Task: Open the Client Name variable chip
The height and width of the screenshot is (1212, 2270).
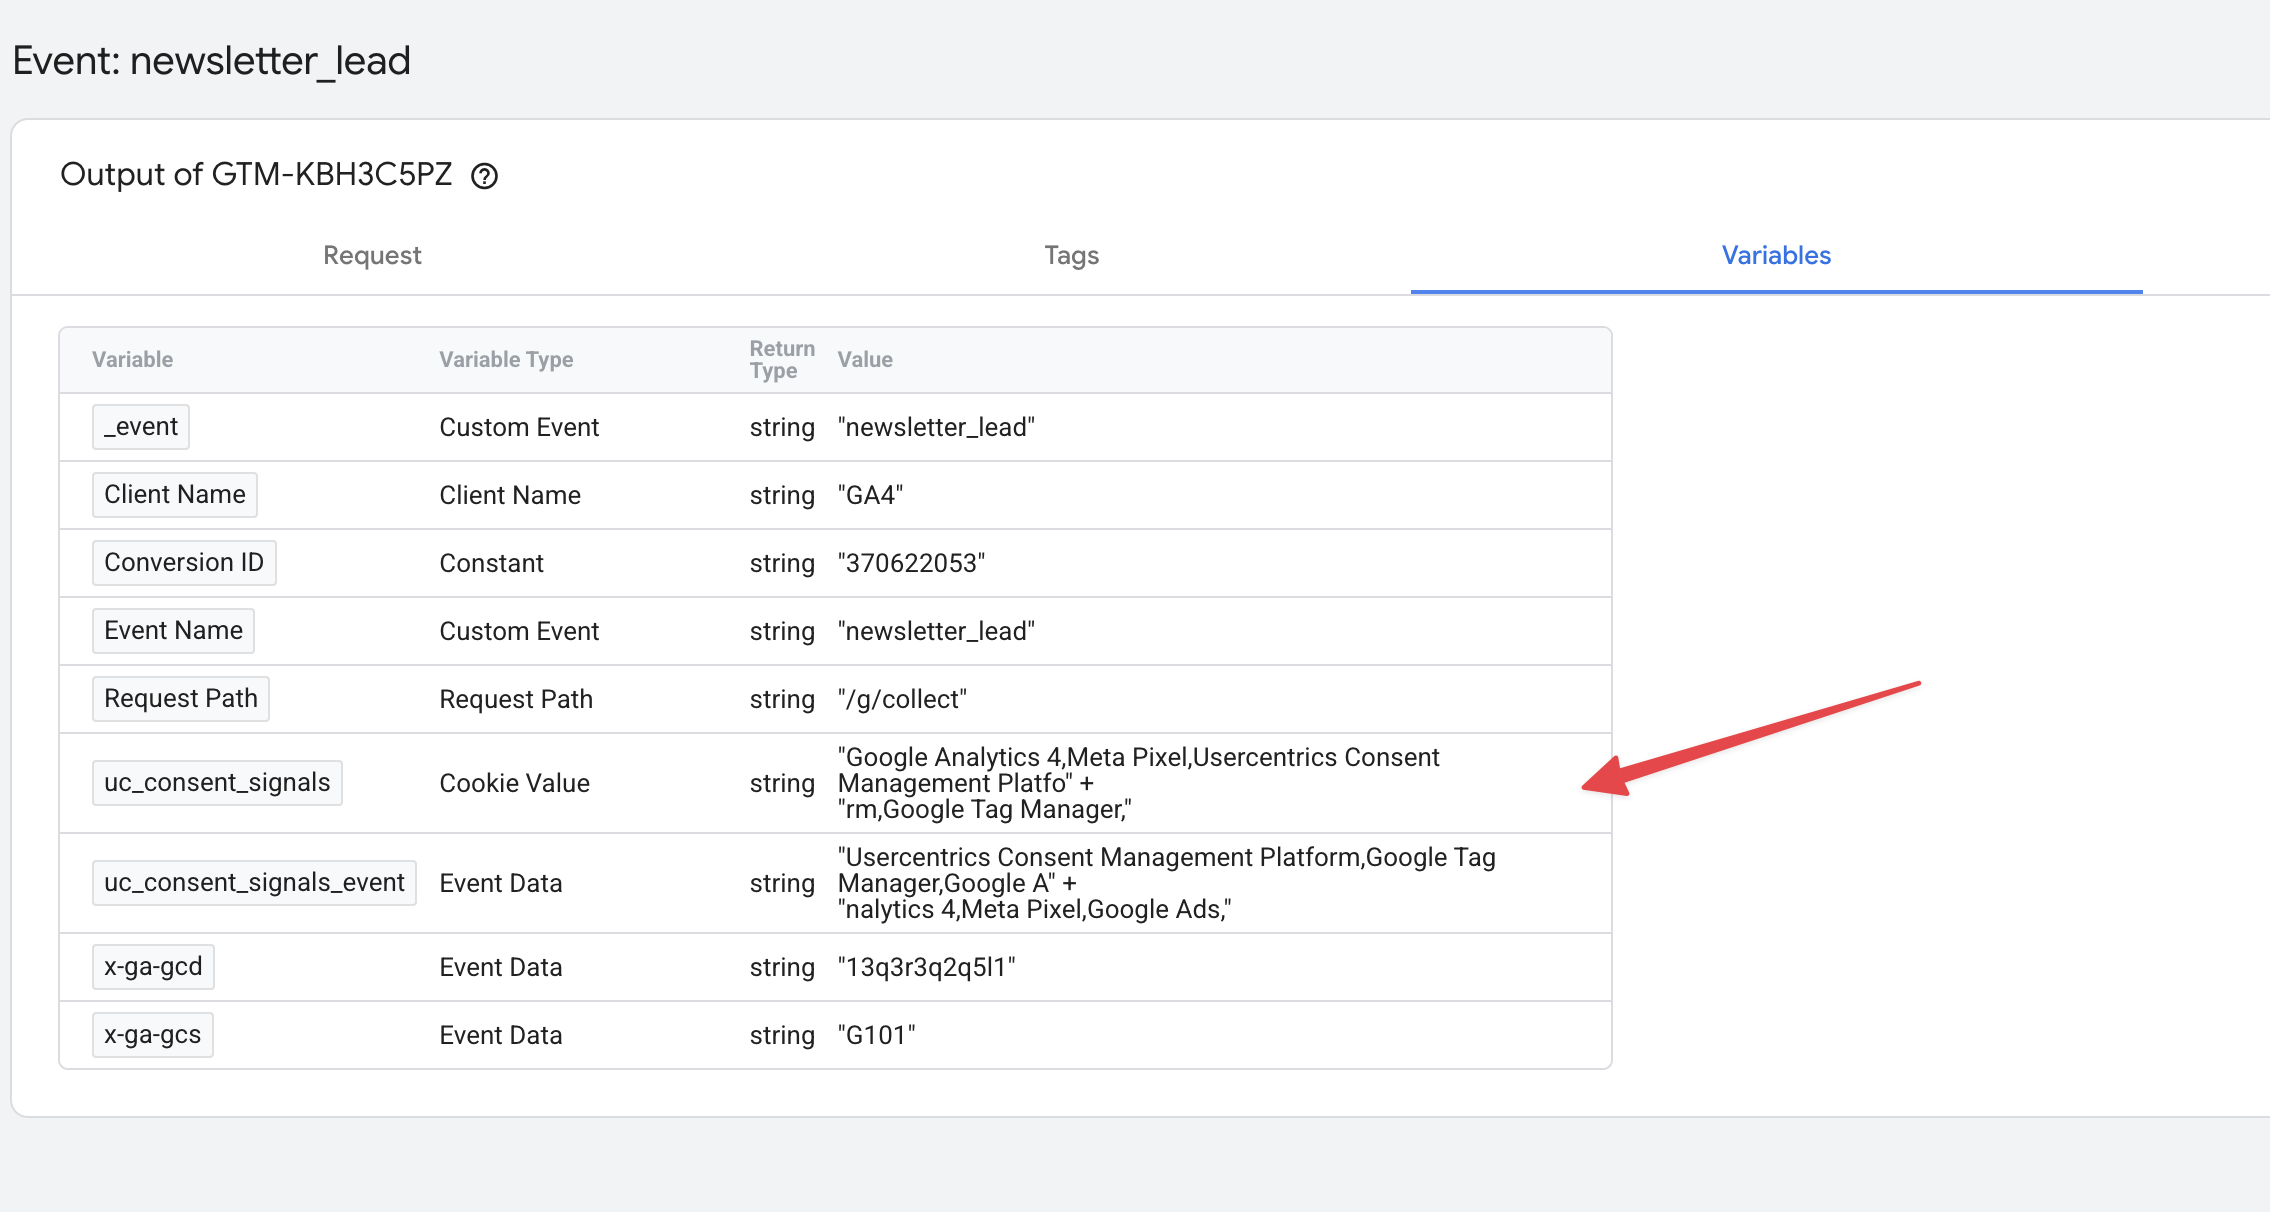Action: [175, 495]
